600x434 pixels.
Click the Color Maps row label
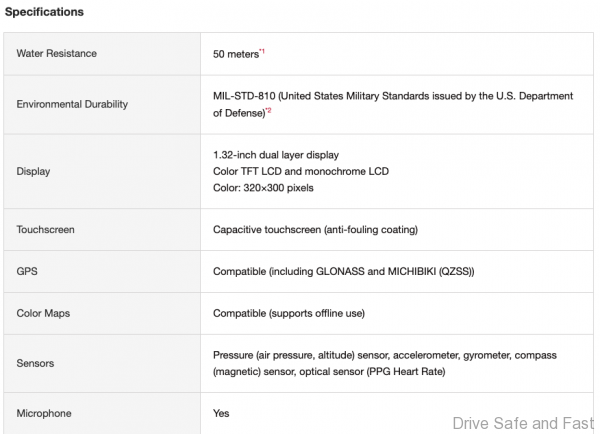[x=44, y=314]
